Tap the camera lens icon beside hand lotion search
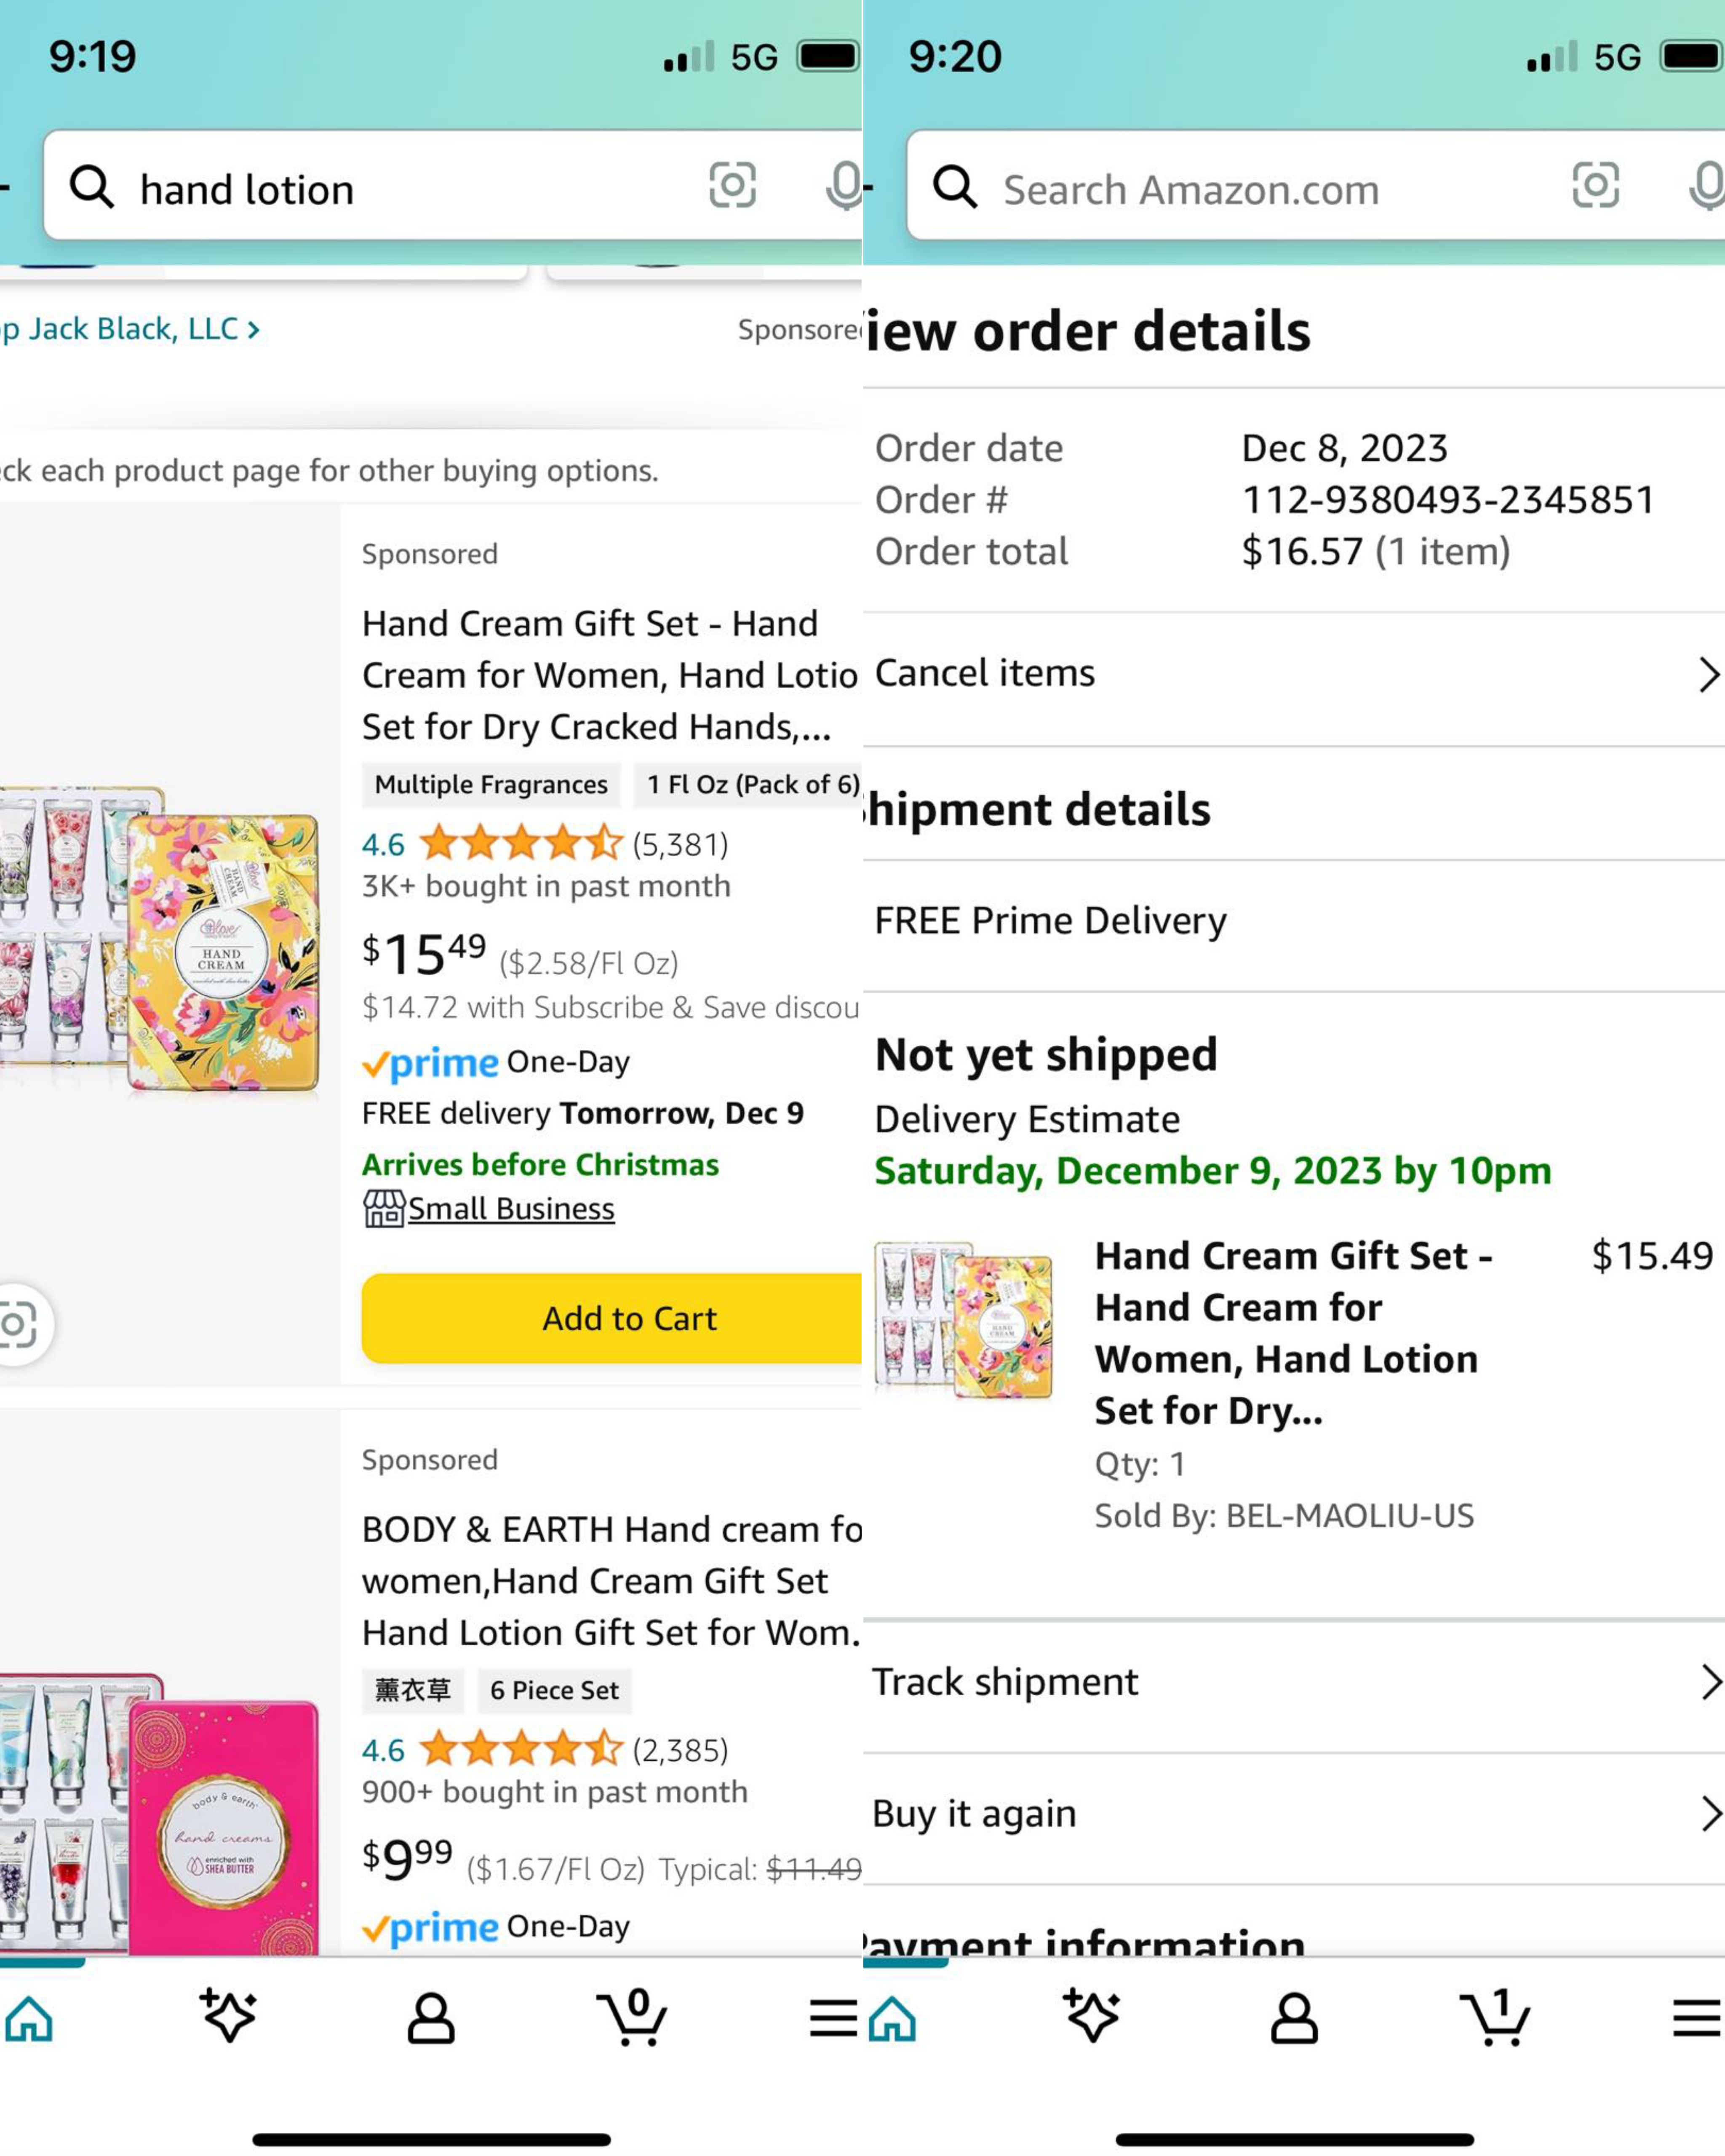The height and width of the screenshot is (2156, 1725). 732,186
